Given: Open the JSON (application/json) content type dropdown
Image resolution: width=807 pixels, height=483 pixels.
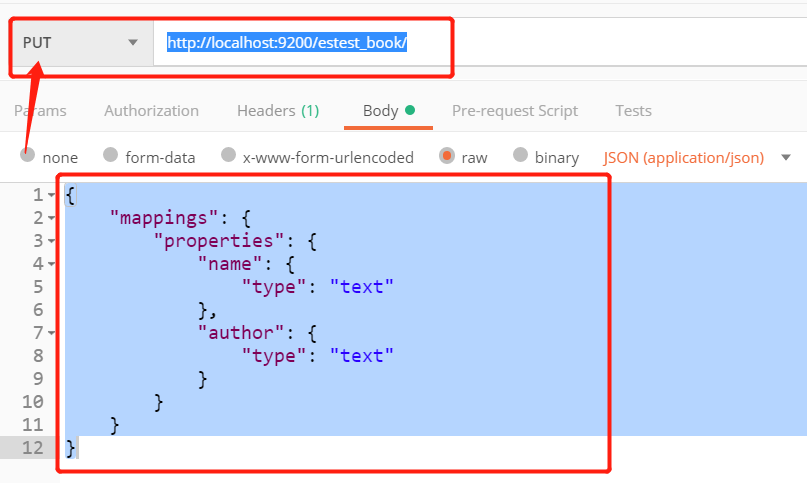Looking at the screenshot, I should click(x=697, y=158).
